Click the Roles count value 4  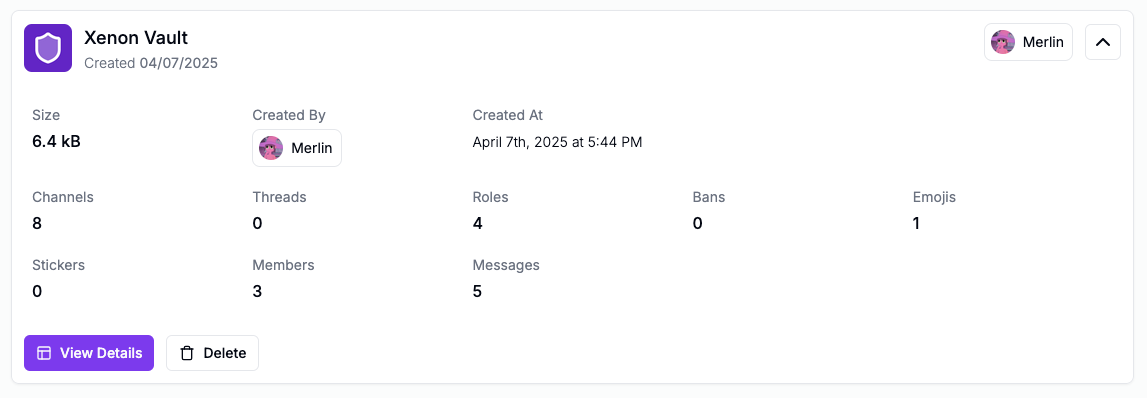[x=478, y=223]
